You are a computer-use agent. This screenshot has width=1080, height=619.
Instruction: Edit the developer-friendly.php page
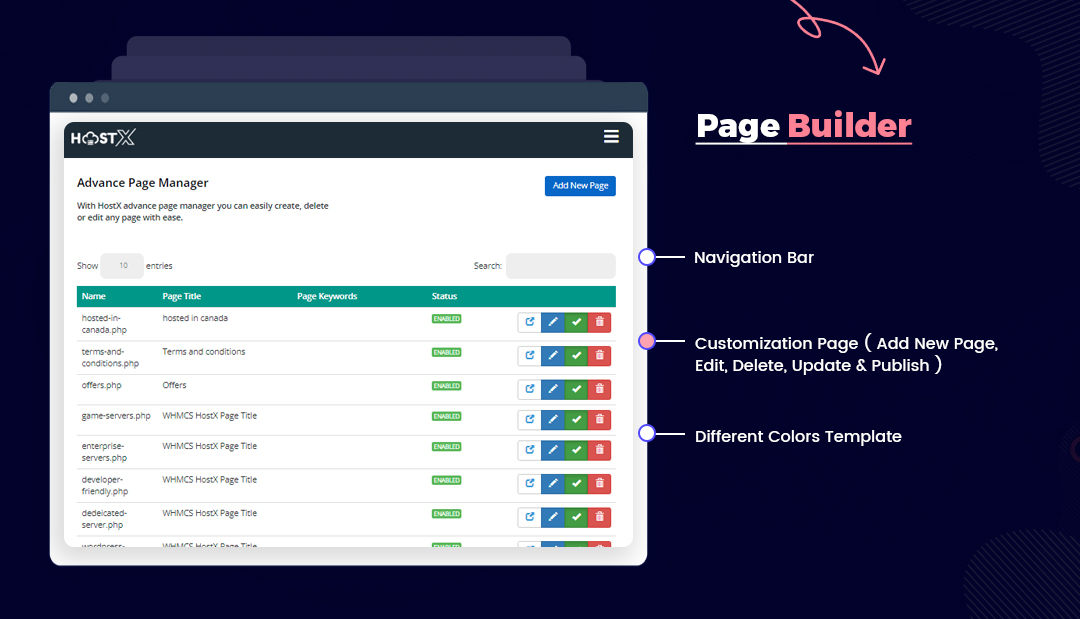(x=552, y=484)
